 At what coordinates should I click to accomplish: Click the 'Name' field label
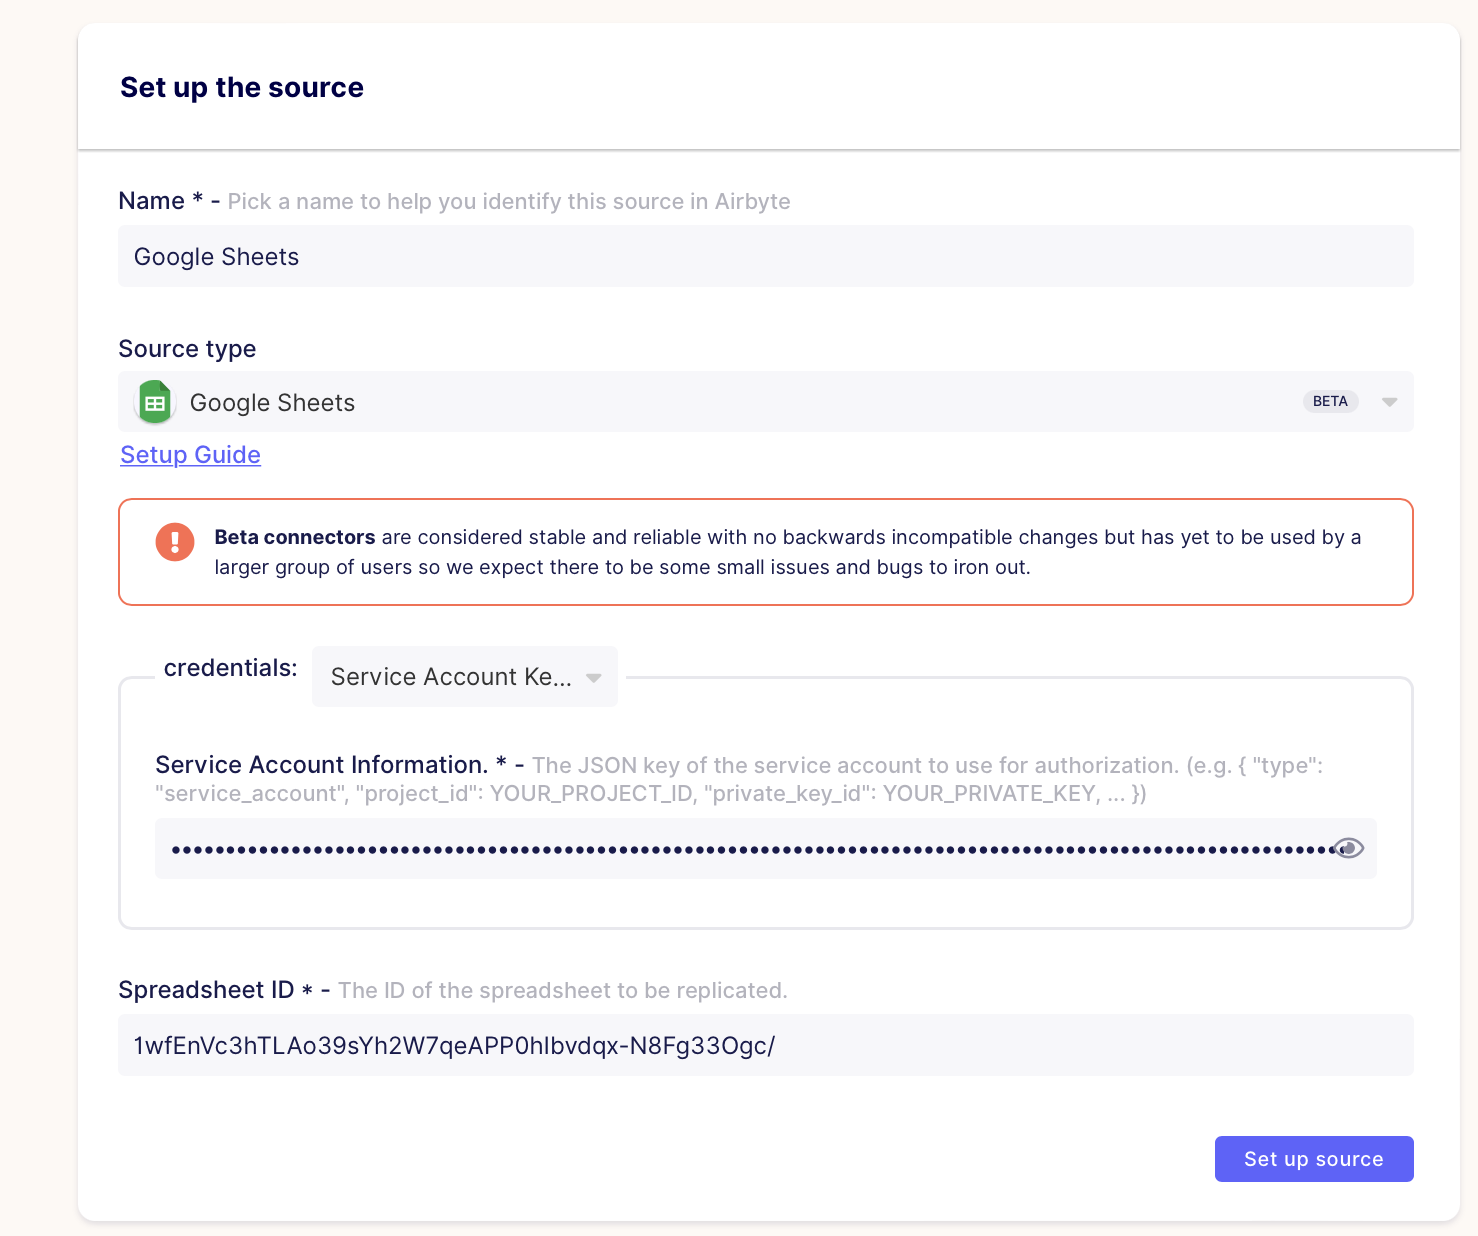[151, 201]
